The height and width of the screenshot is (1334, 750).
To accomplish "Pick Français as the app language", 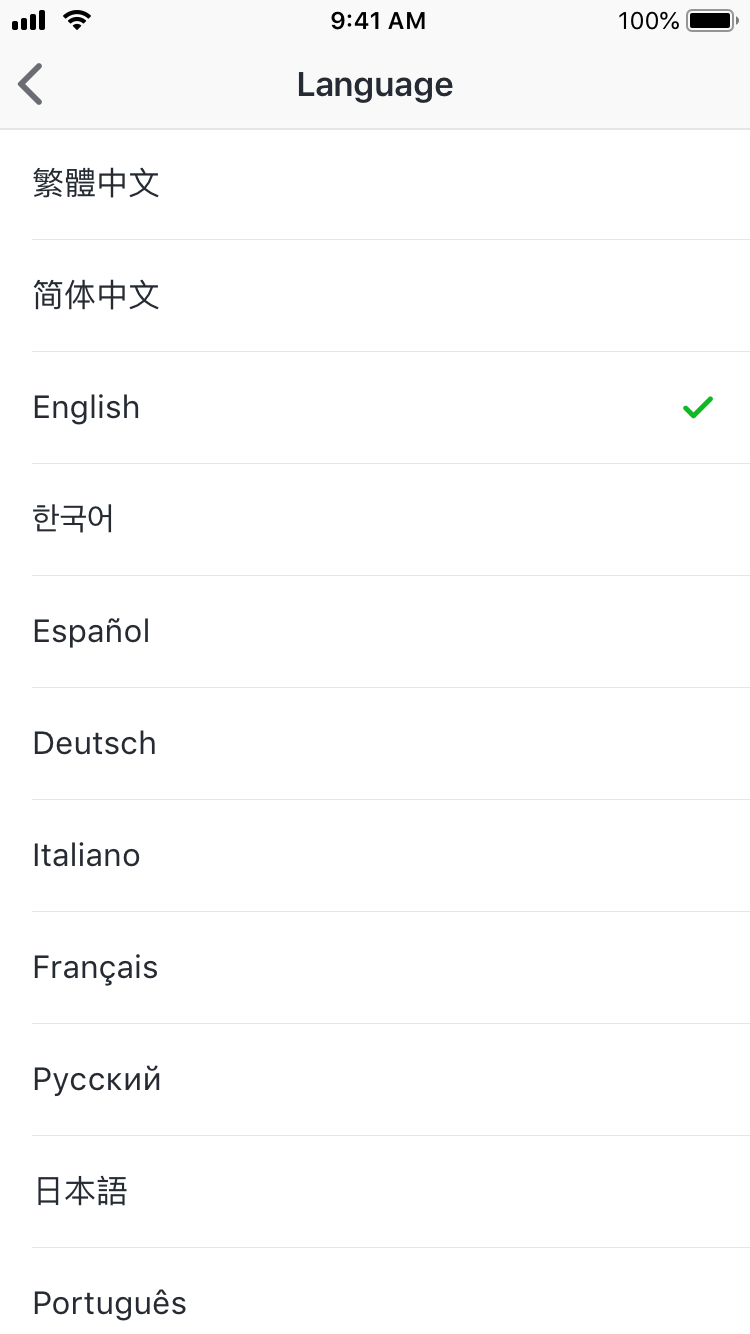I will 96,968.
